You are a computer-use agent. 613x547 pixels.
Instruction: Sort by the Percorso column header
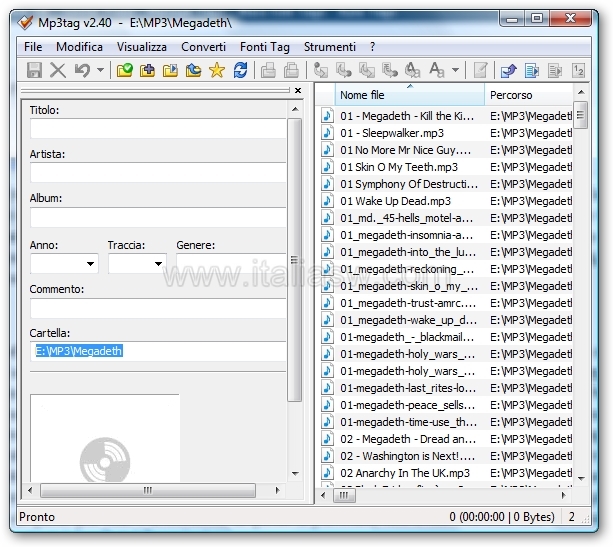pos(529,95)
